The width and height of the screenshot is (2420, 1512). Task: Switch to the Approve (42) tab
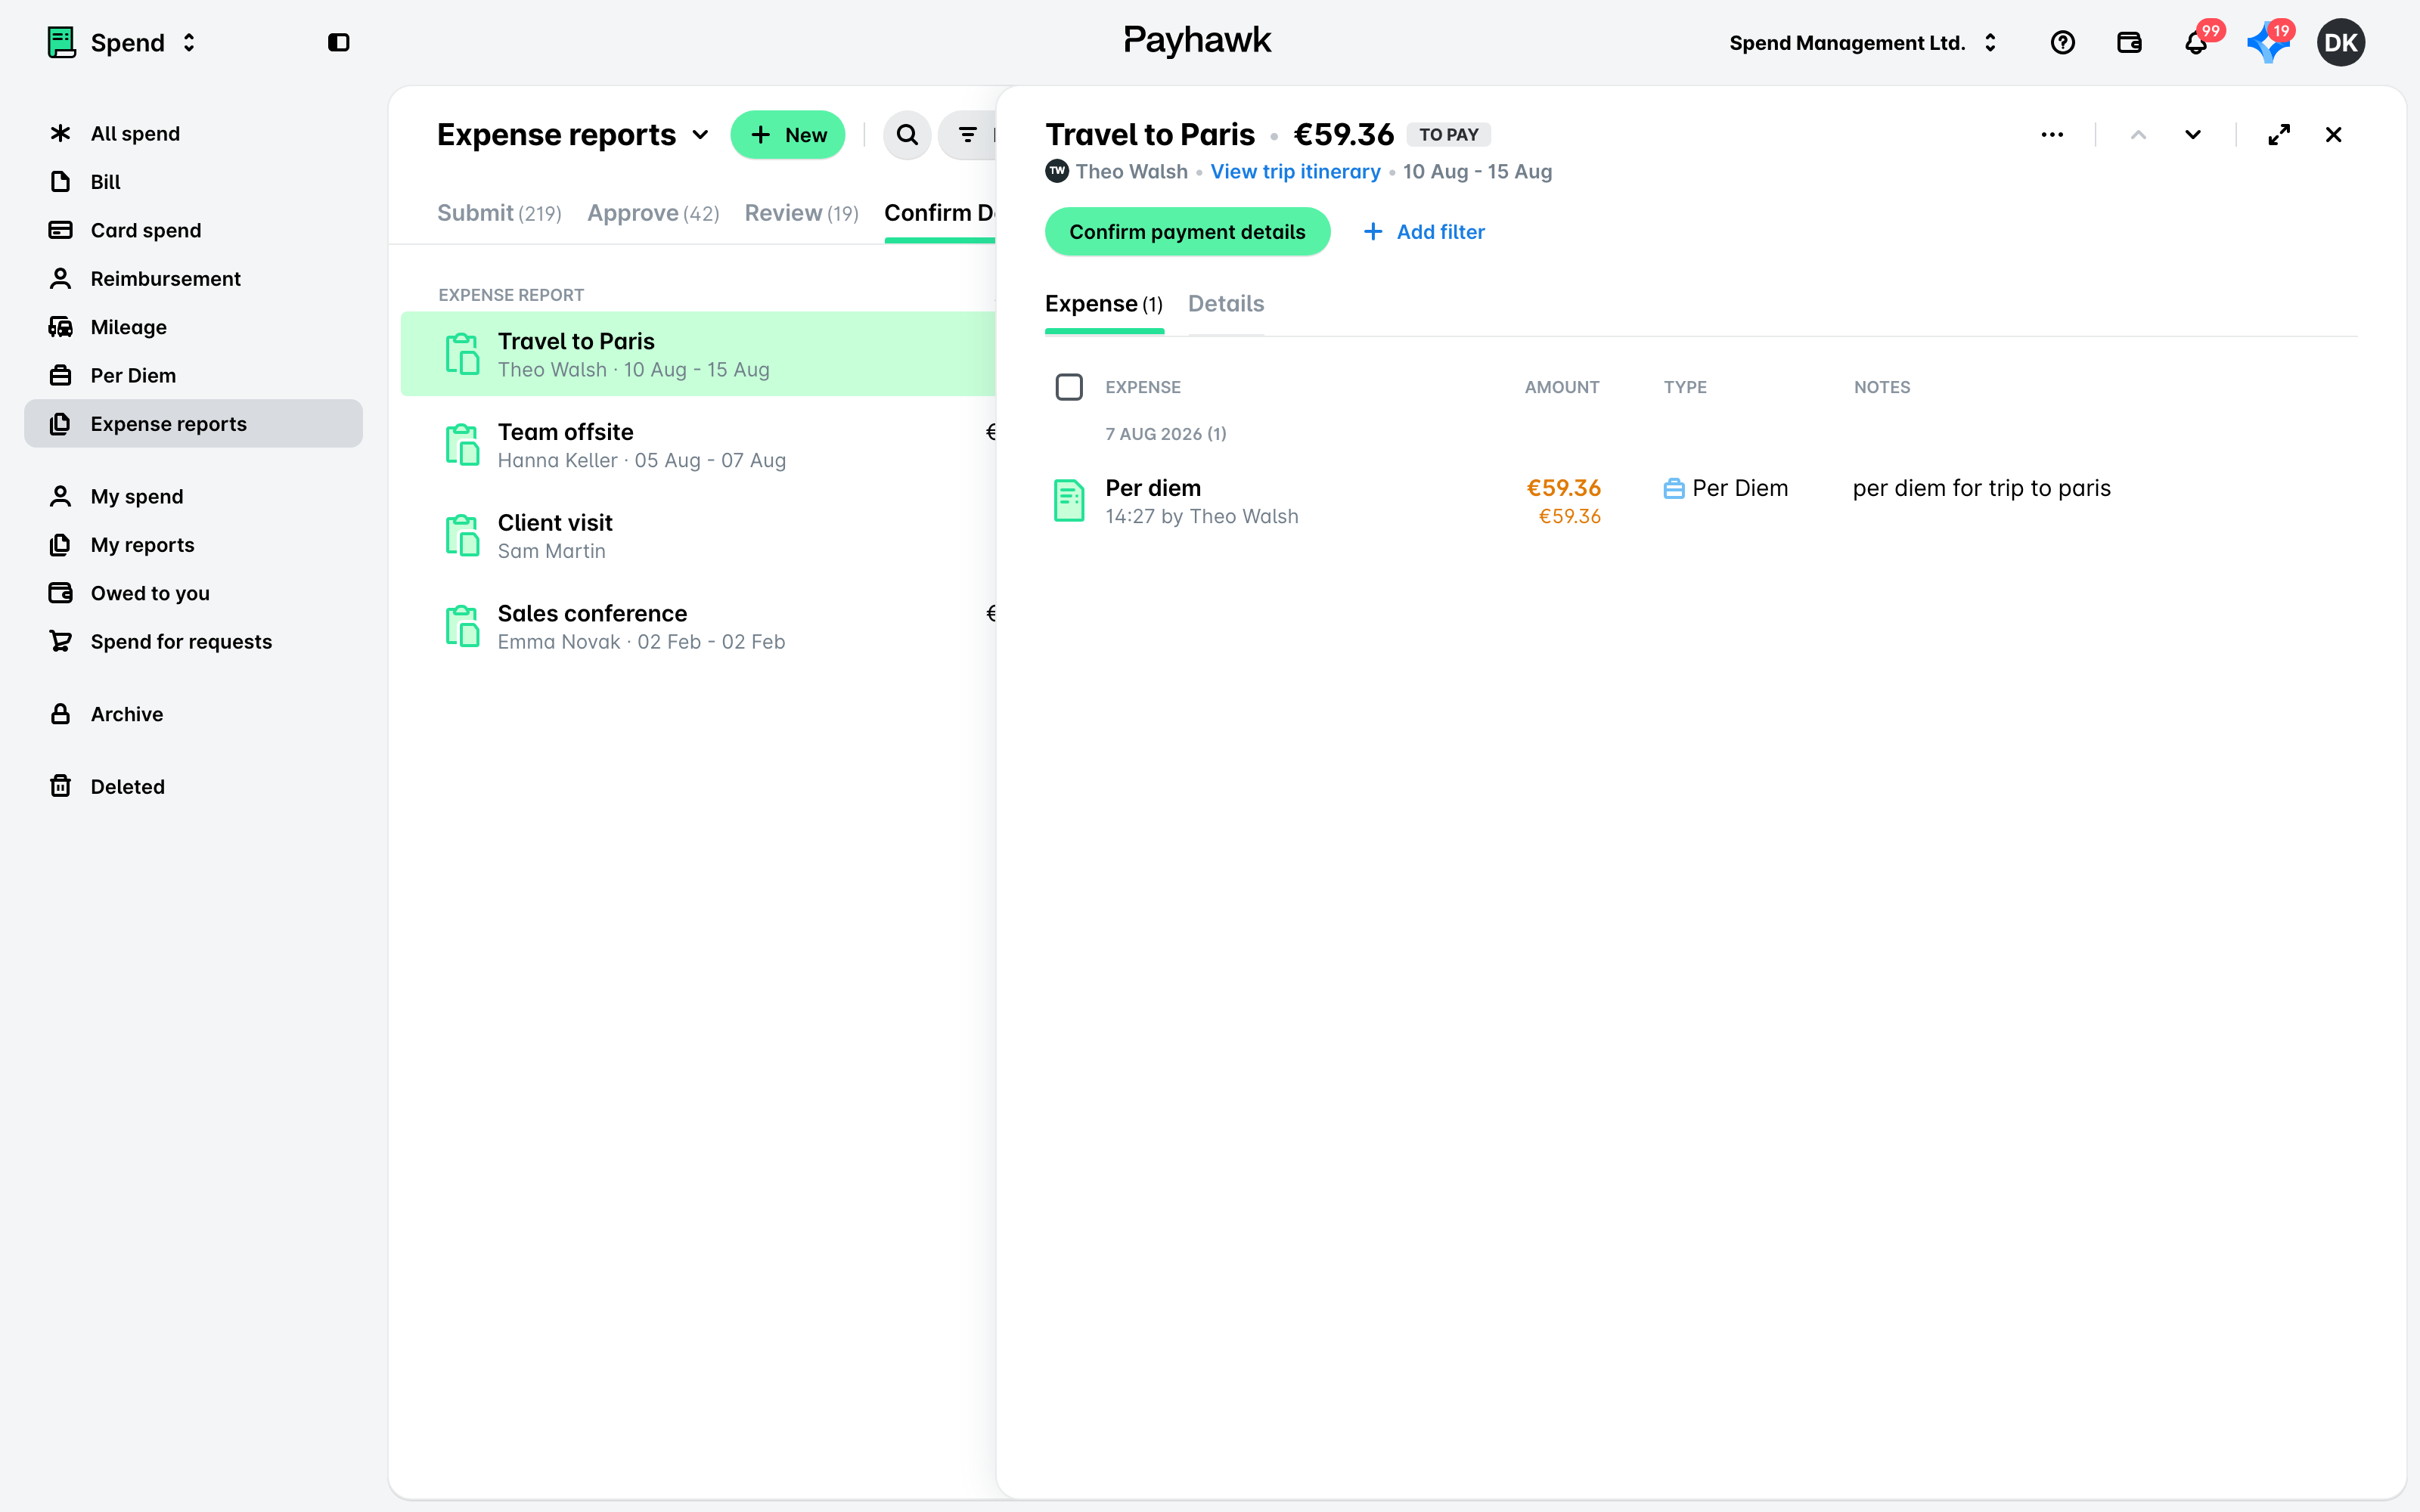[653, 213]
